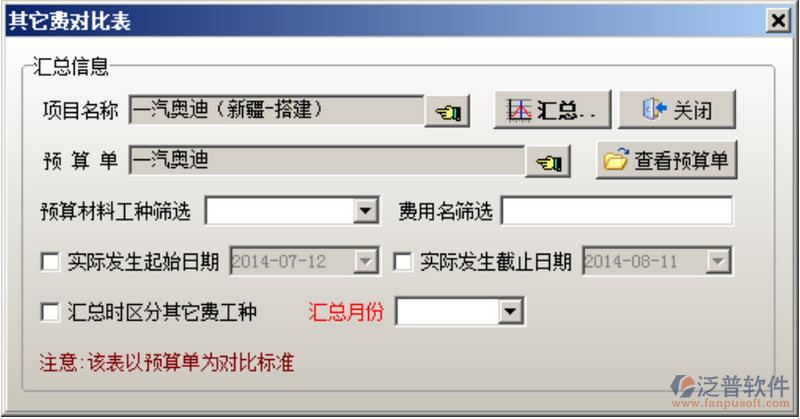The height and width of the screenshot is (419, 800).
Task: Click the 汇总 button with chart icon
Action: pyautogui.click(x=552, y=110)
